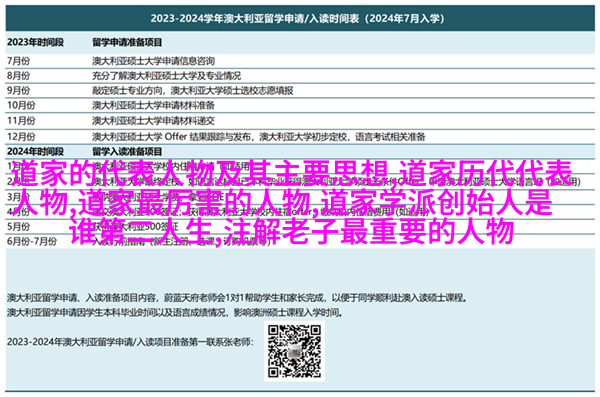This screenshot has height=397, width=600.
Task: Click the line "2023-2024年澳大利亚留学申请/入读项目准备第一联系张老师:"
Action: (x=130, y=341)
